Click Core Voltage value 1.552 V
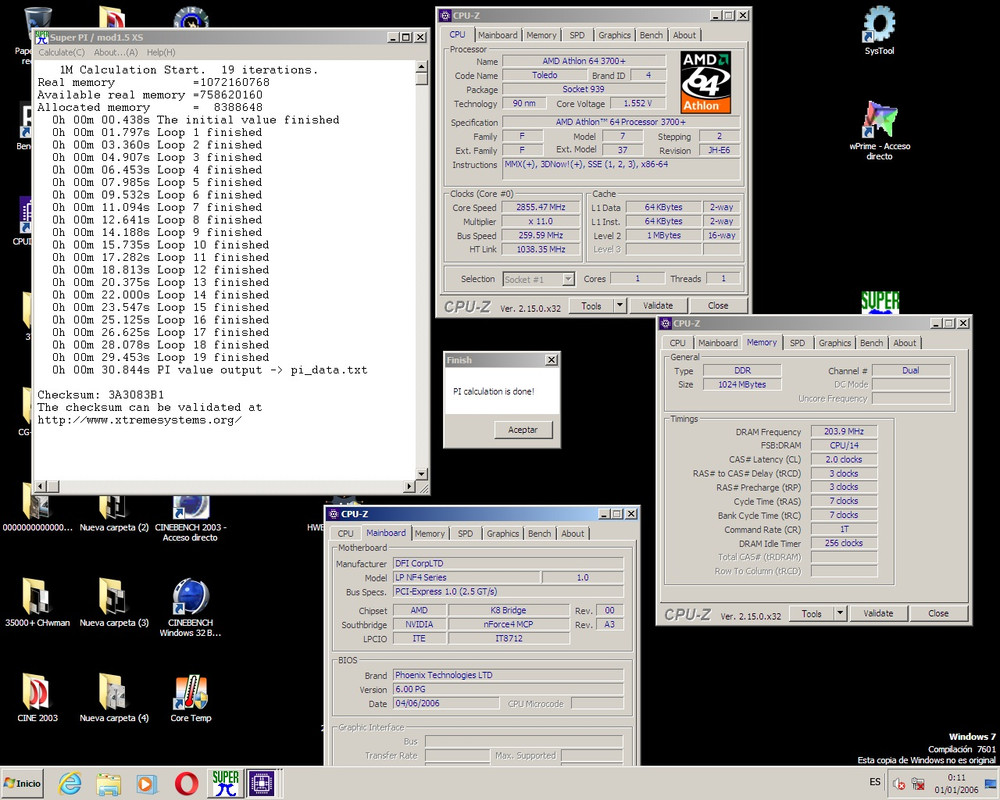This screenshot has width=1000, height=800. pyautogui.click(x=638, y=103)
